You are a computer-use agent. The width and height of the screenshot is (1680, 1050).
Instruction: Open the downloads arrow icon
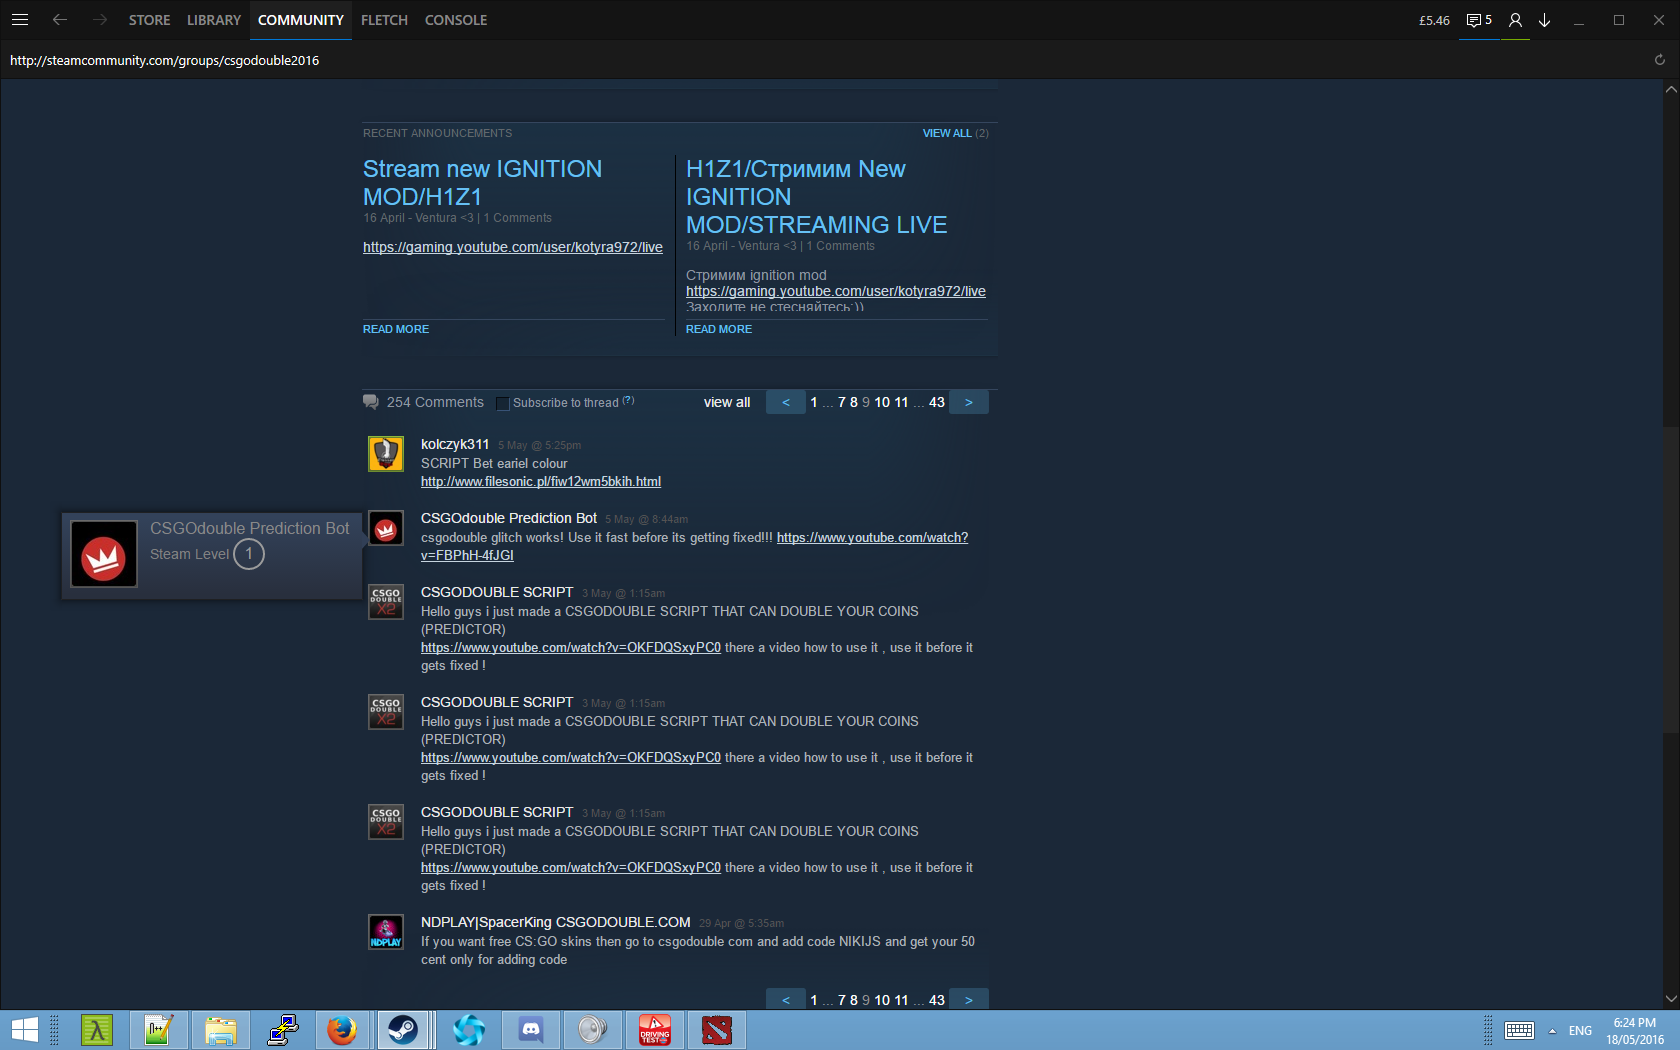[x=1545, y=20]
